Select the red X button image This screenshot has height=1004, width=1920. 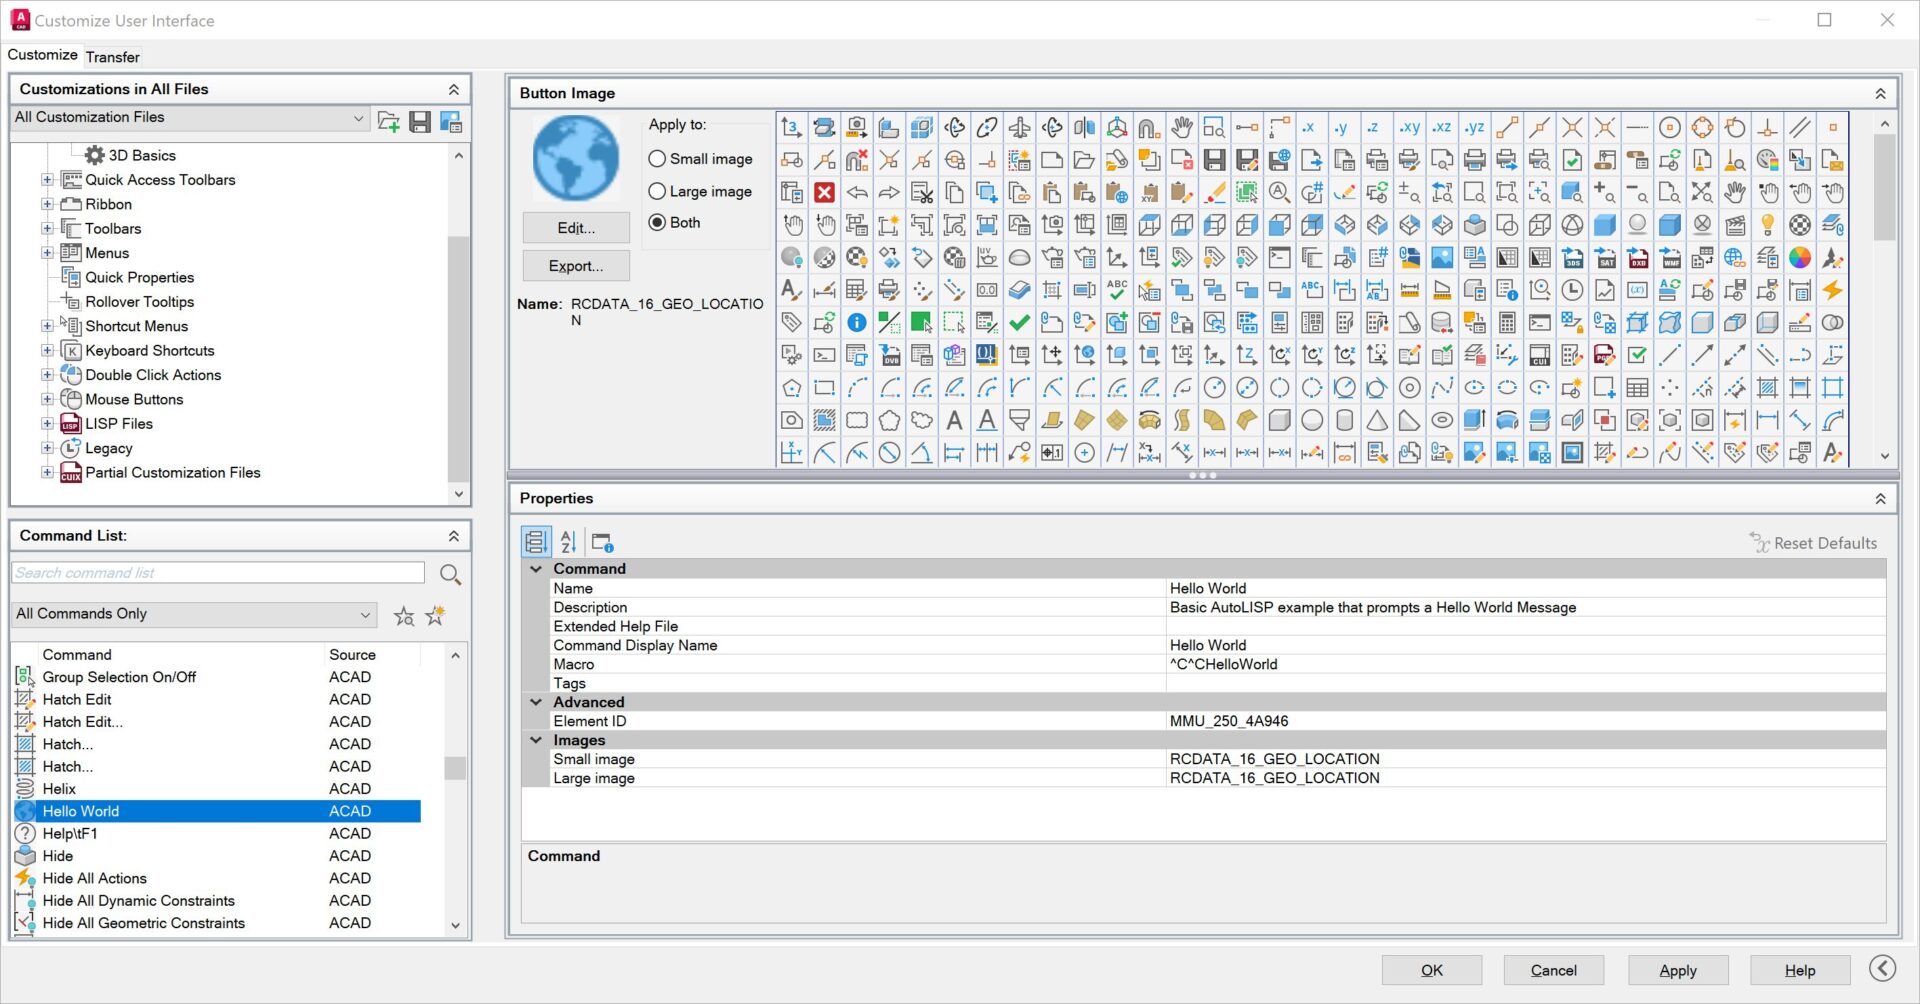tap(824, 193)
